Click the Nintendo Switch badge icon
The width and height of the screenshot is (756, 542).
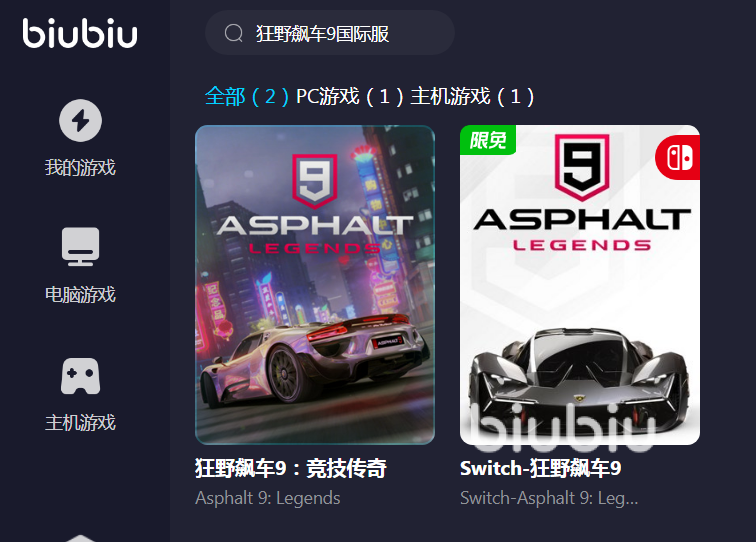pyautogui.click(x=678, y=158)
